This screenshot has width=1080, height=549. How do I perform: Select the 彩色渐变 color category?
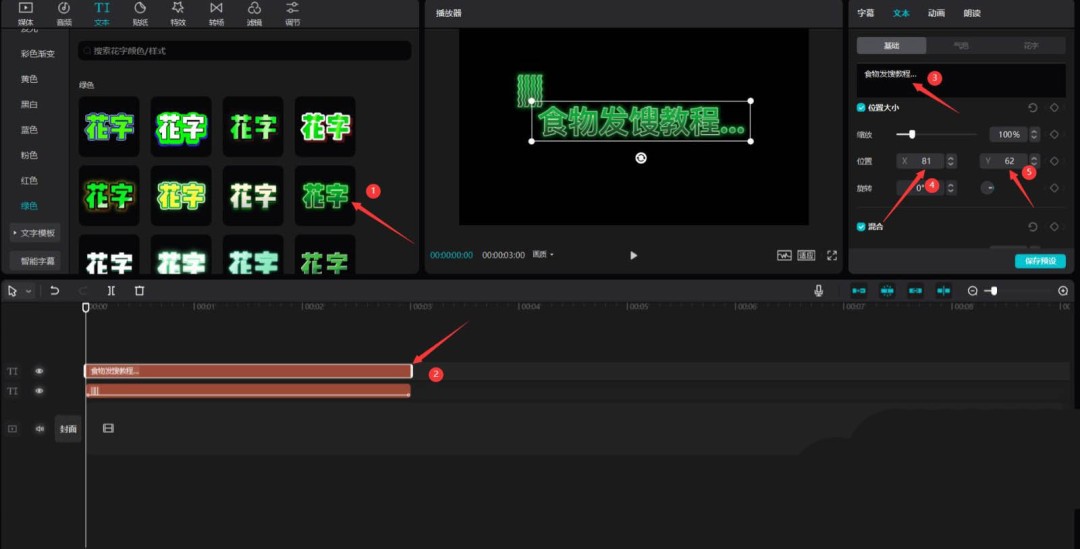pyautogui.click(x=37, y=54)
